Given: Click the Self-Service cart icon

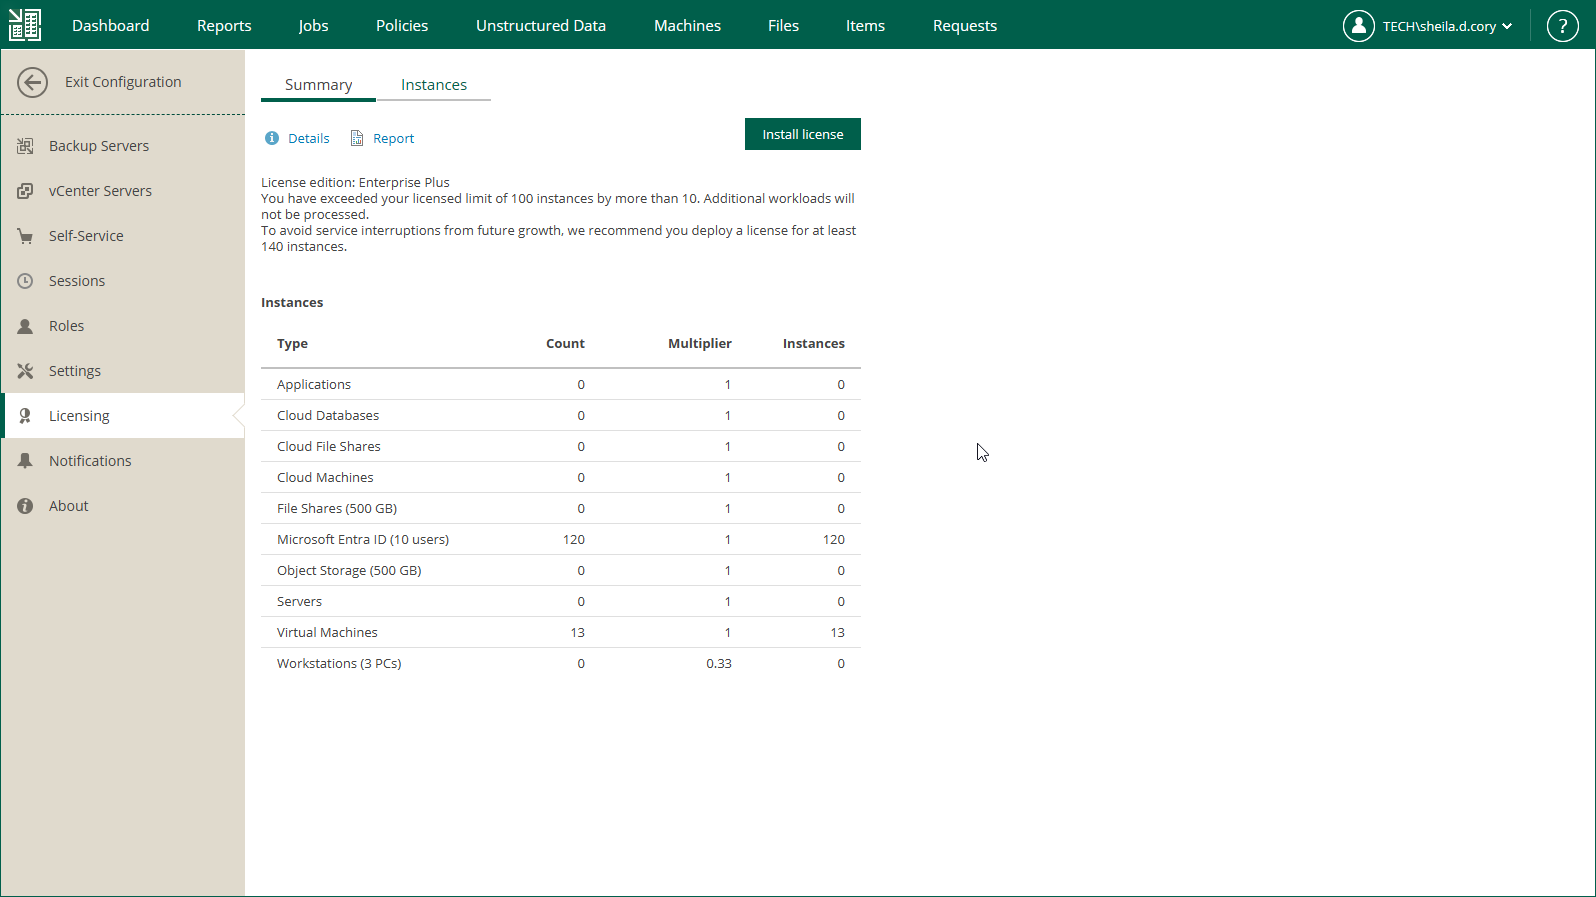Looking at the screenshot, I should 25,236.
